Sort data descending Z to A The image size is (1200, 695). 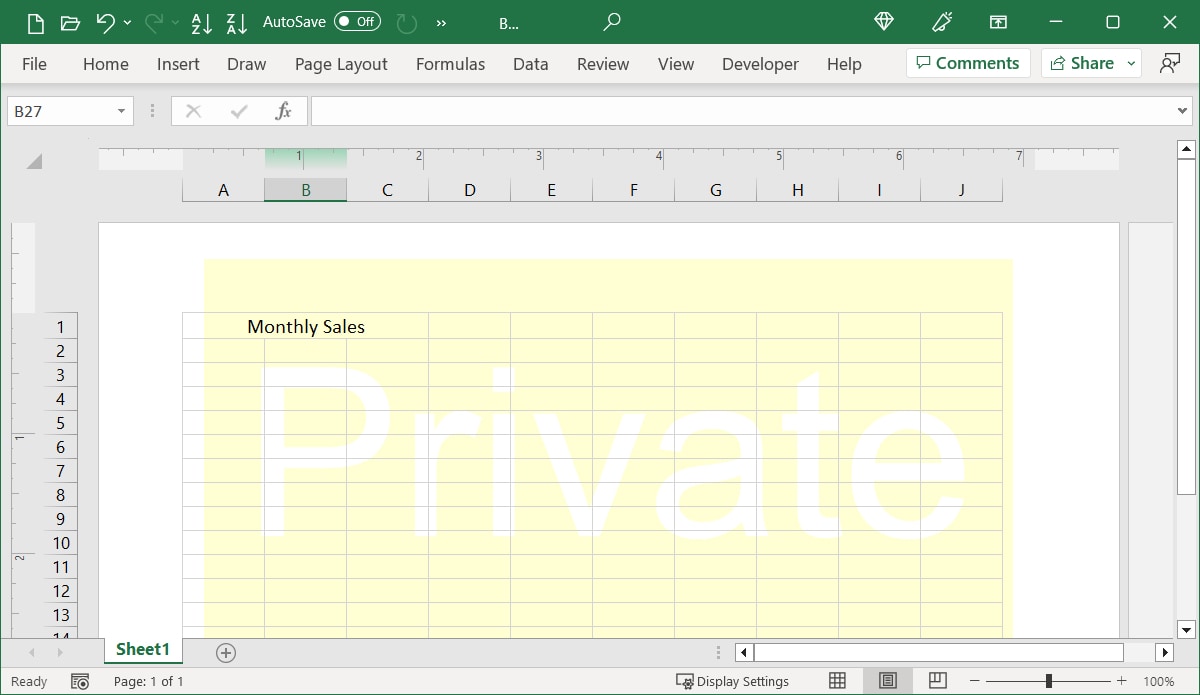coord(236,22)
